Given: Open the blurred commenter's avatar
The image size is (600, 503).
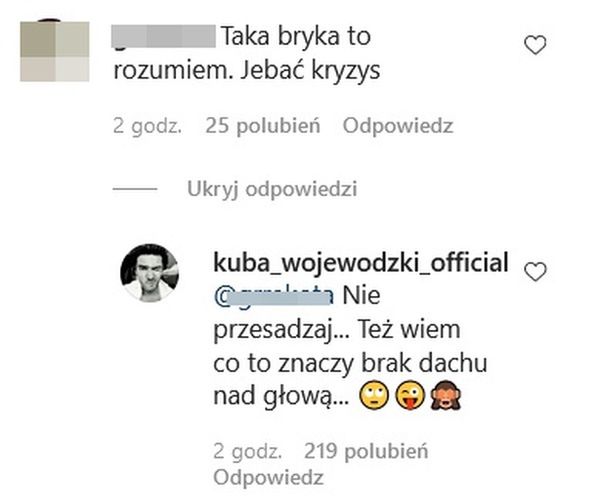Looking at the screenshot, I should [55, 51].
